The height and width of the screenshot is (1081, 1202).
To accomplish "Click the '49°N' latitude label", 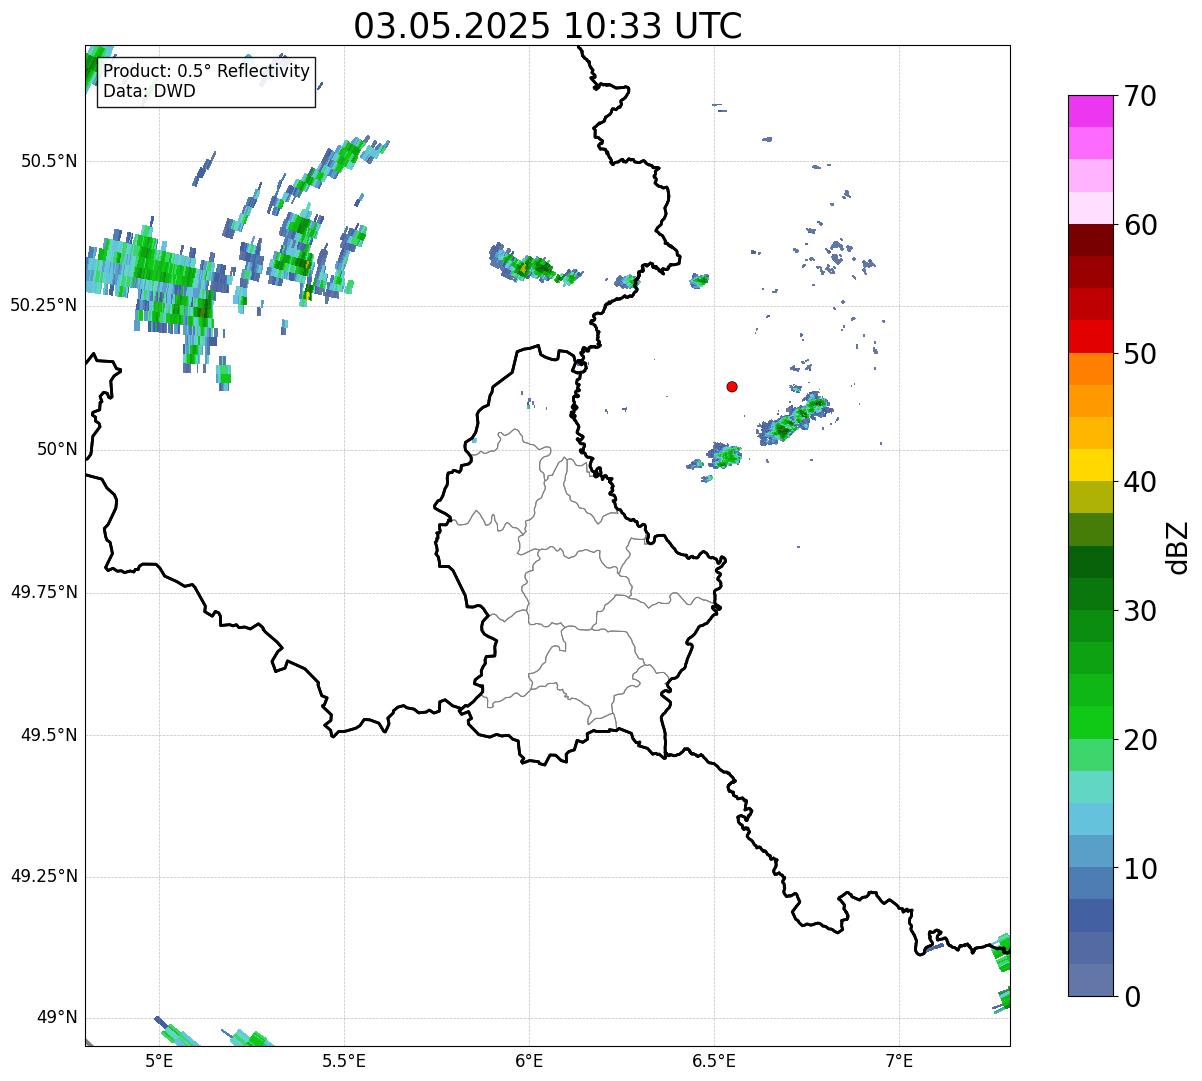I will tap(57, 1018).
